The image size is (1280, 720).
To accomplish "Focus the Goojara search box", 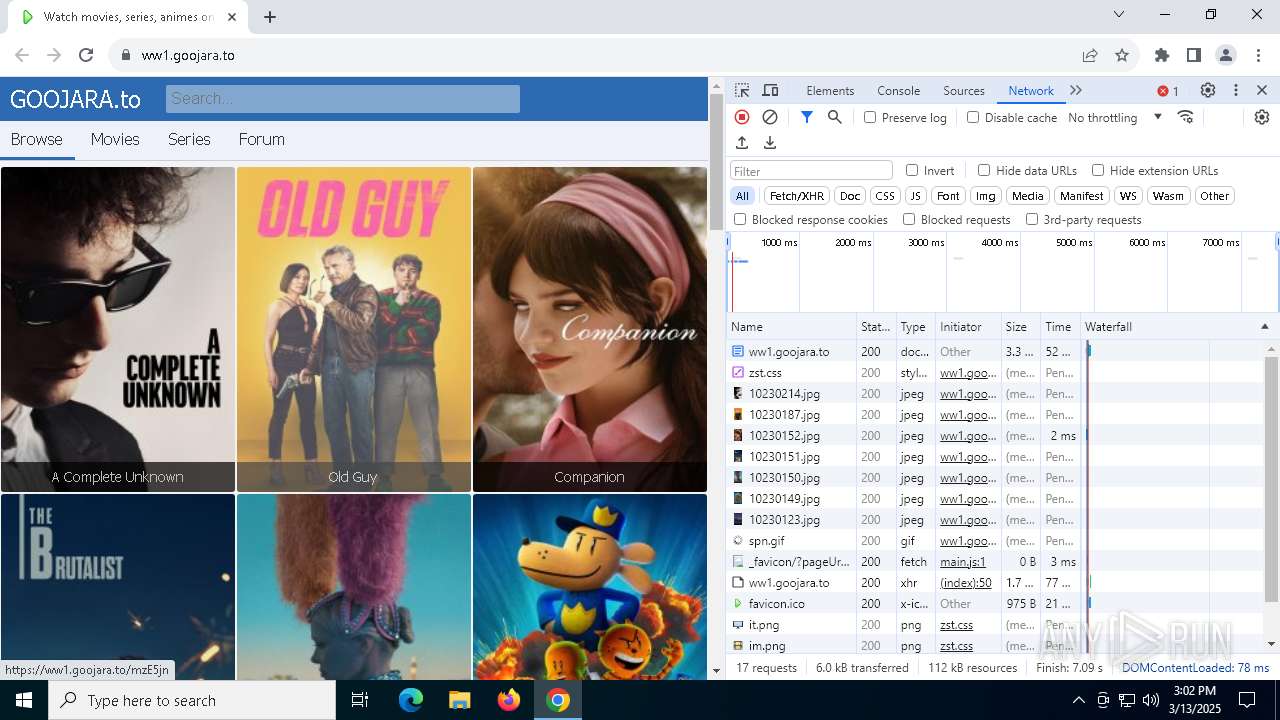I will tap(343, 98).
